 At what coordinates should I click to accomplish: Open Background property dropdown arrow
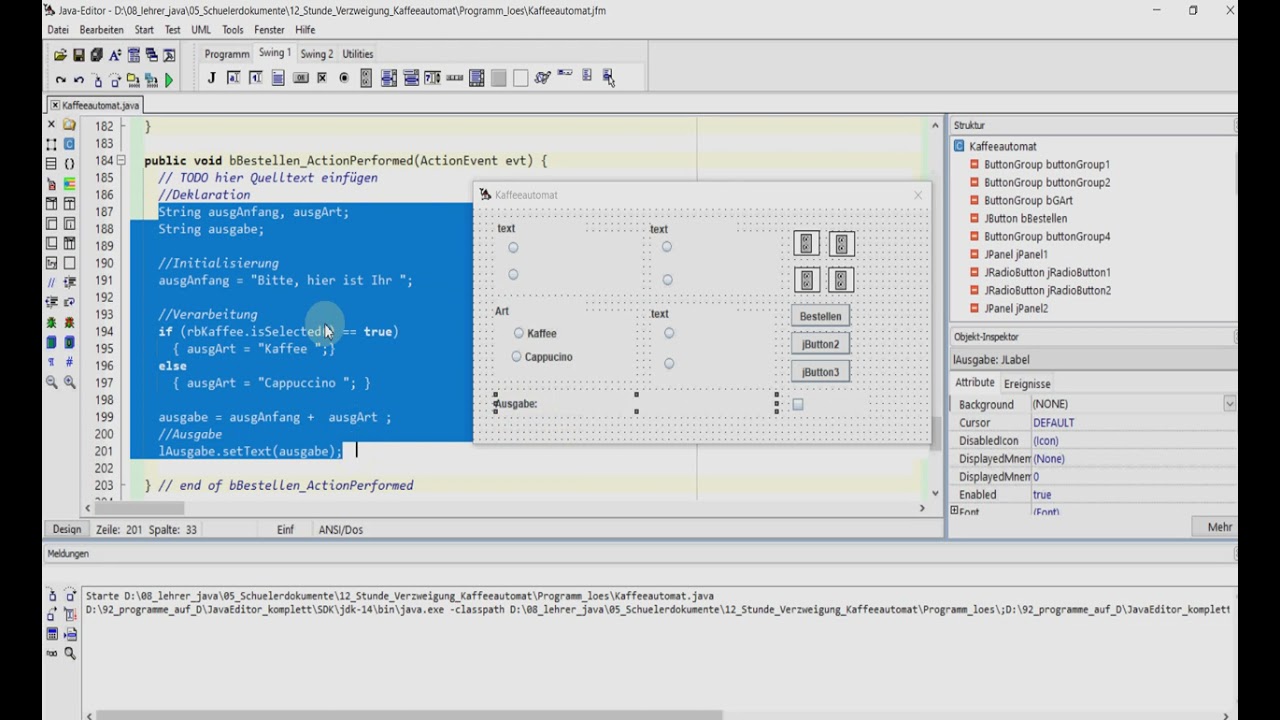click(1229, 404)
